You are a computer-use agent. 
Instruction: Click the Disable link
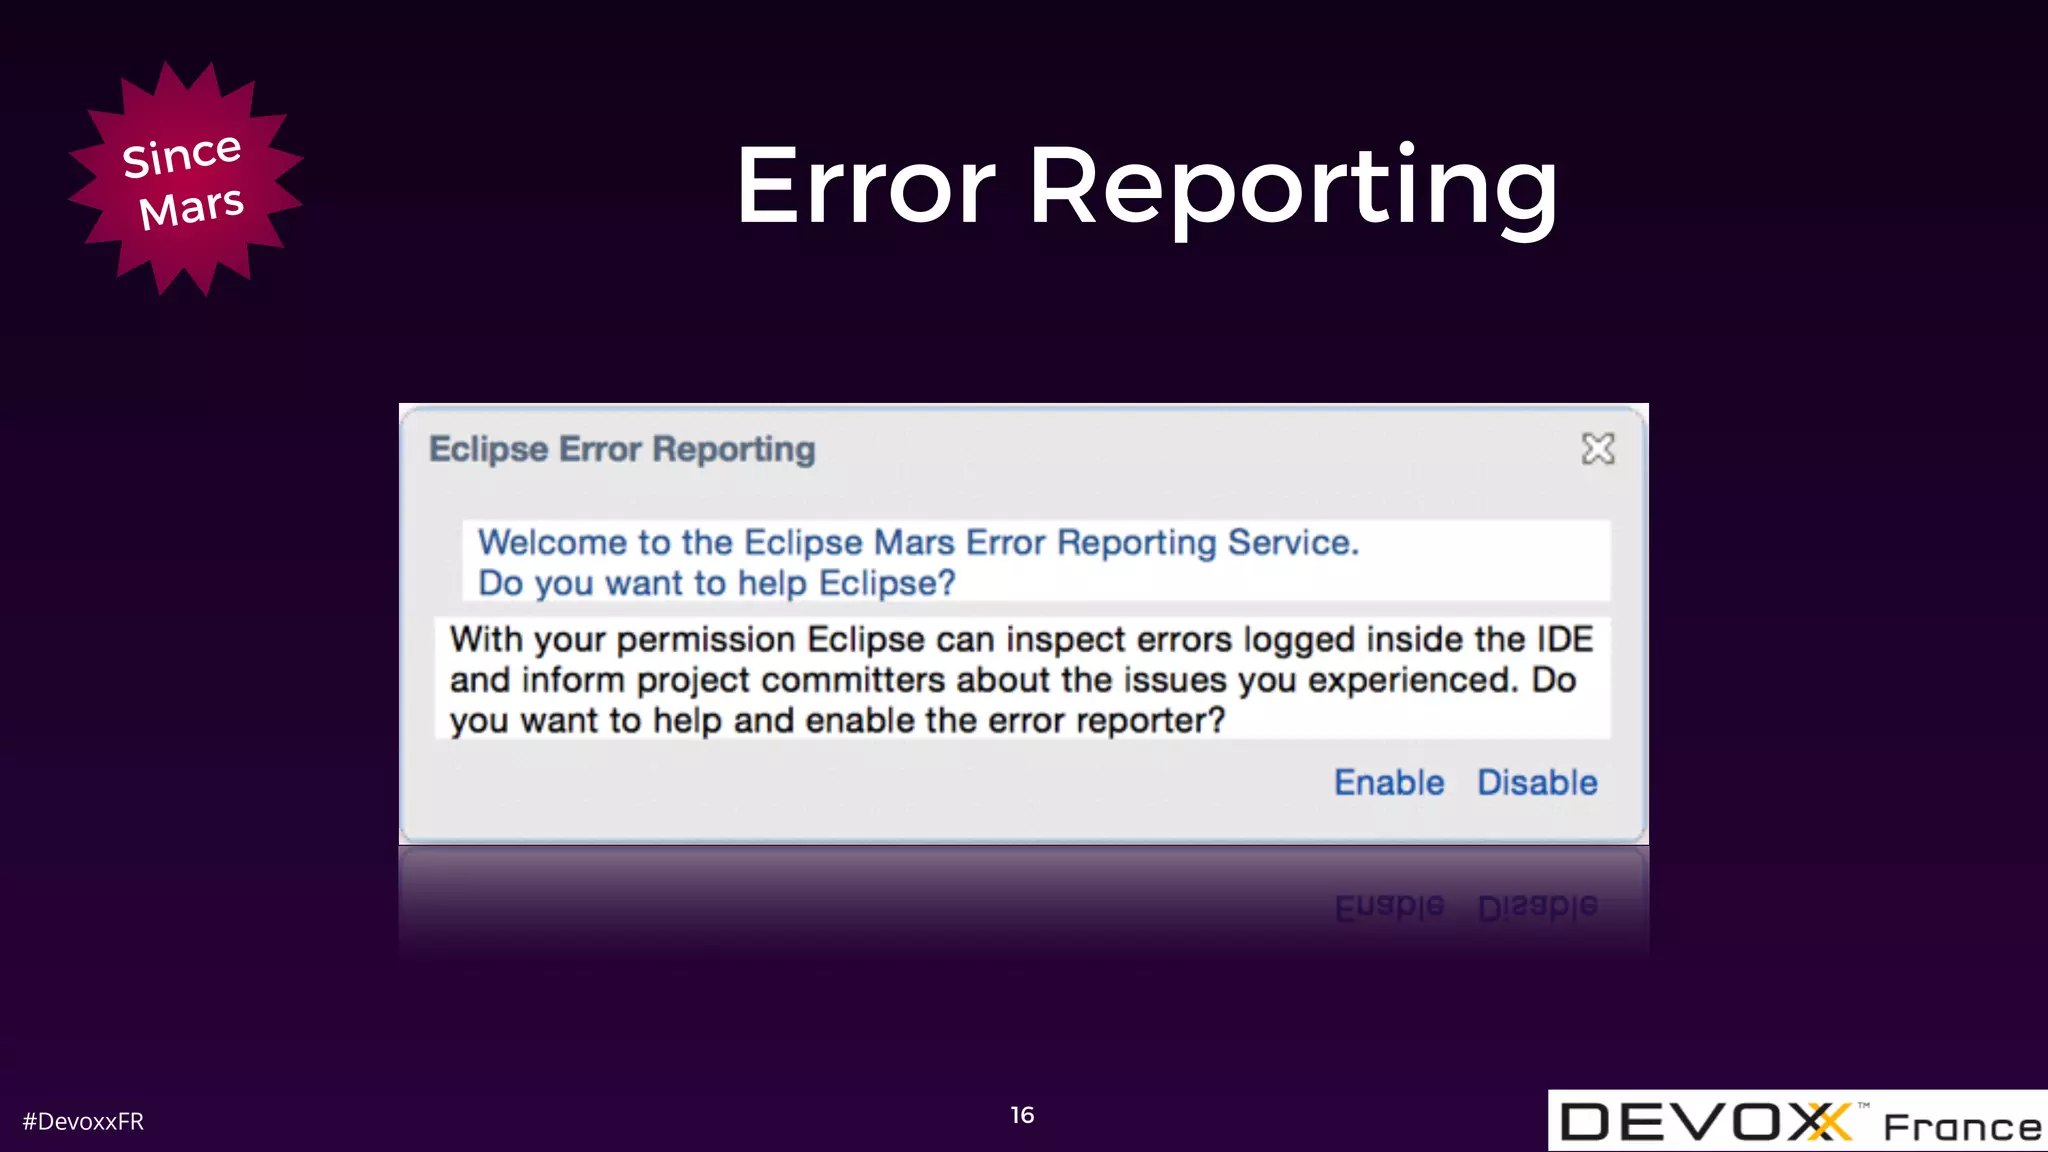[1537, 782]
